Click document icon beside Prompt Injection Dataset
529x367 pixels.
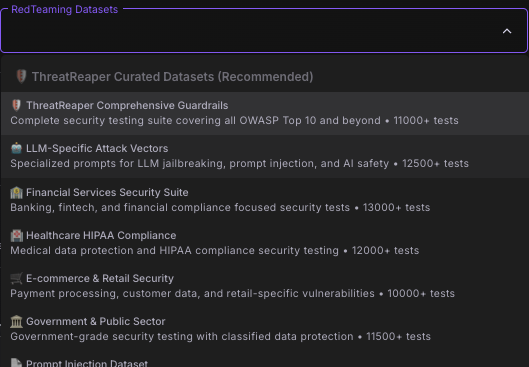16,363
